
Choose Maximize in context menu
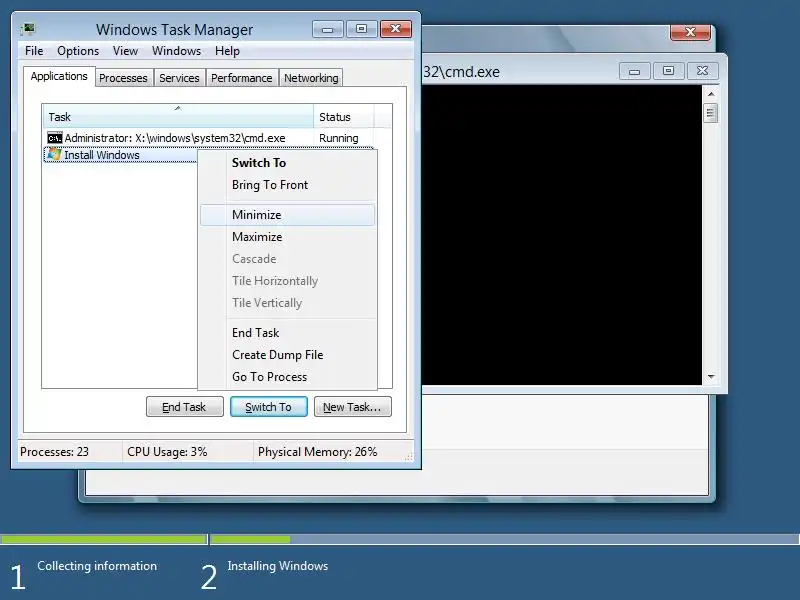(288, 237)
